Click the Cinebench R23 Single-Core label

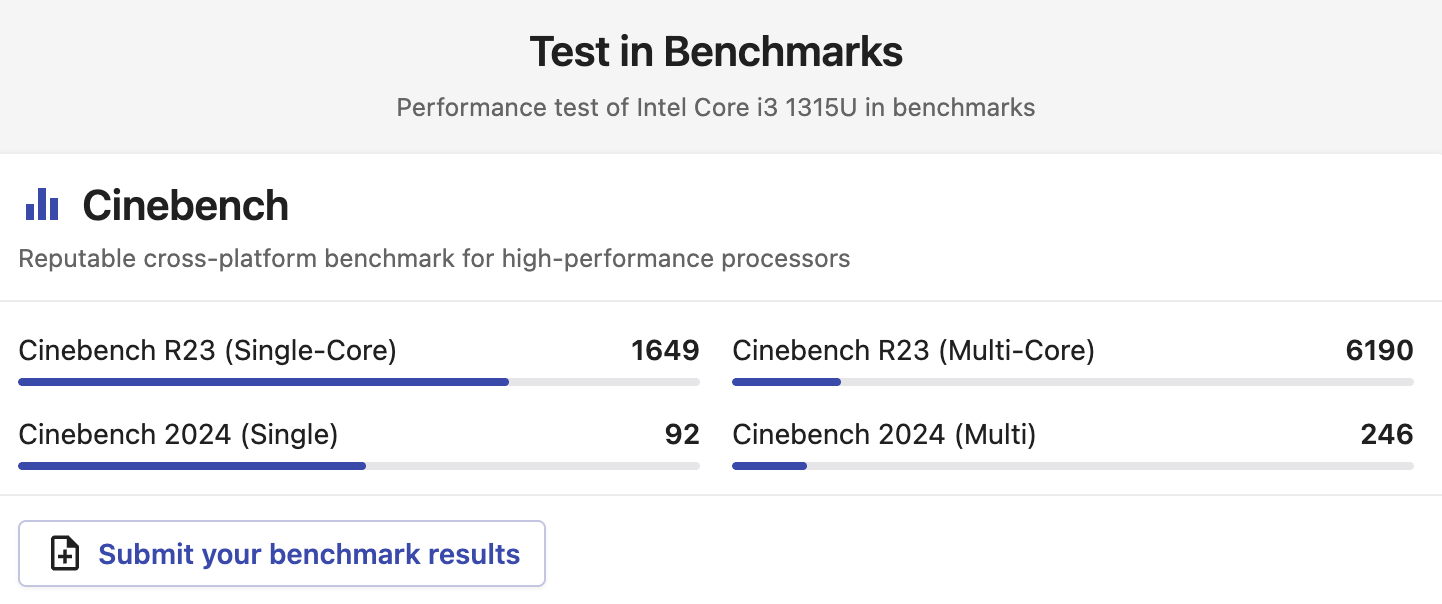tap(207, 351)
